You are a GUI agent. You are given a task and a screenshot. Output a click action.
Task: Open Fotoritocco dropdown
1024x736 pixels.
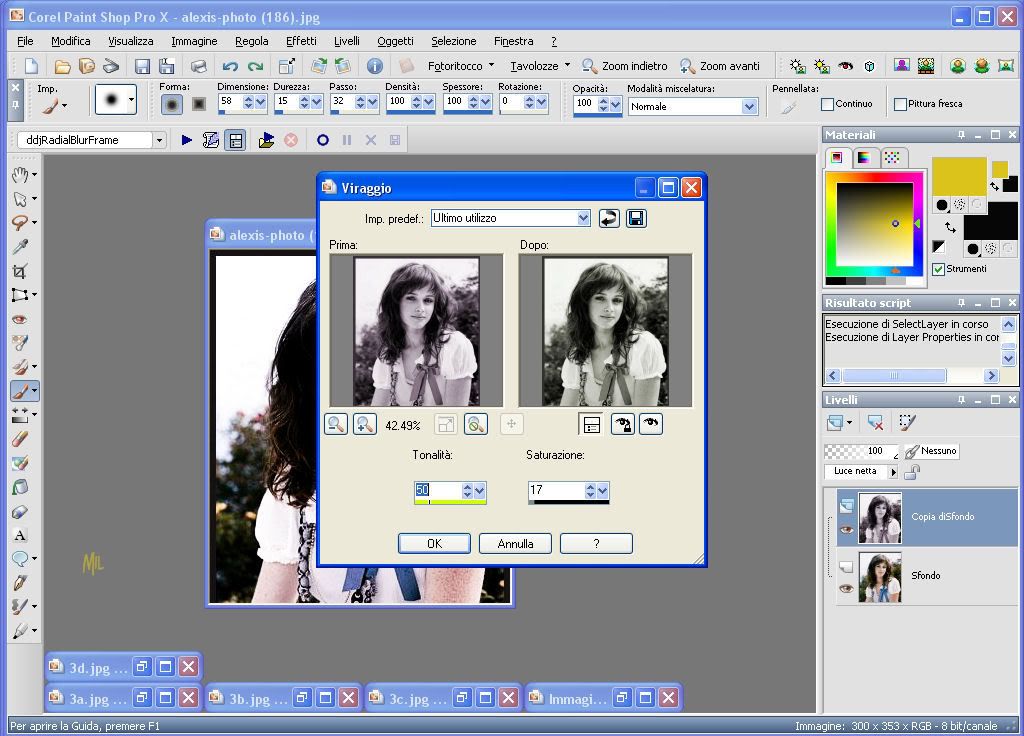pyautogui.click(x=492, y=65)
